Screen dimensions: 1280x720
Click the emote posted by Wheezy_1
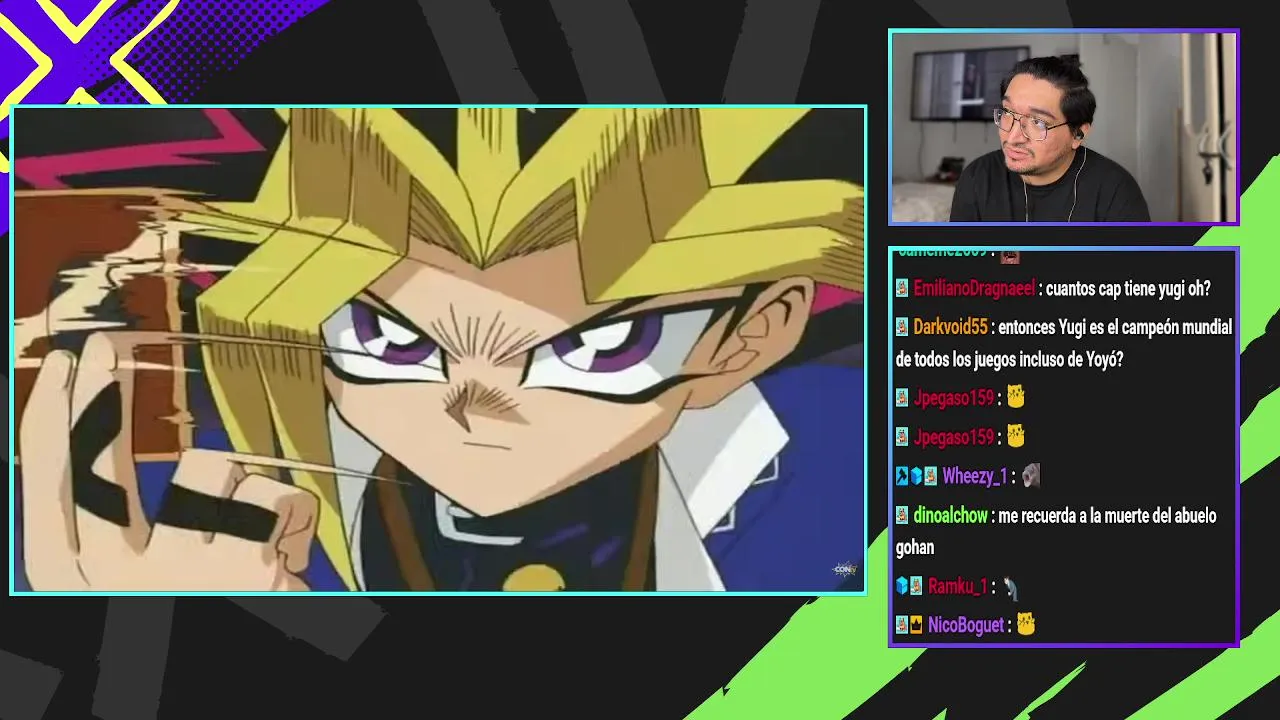tap(1031, 476)
